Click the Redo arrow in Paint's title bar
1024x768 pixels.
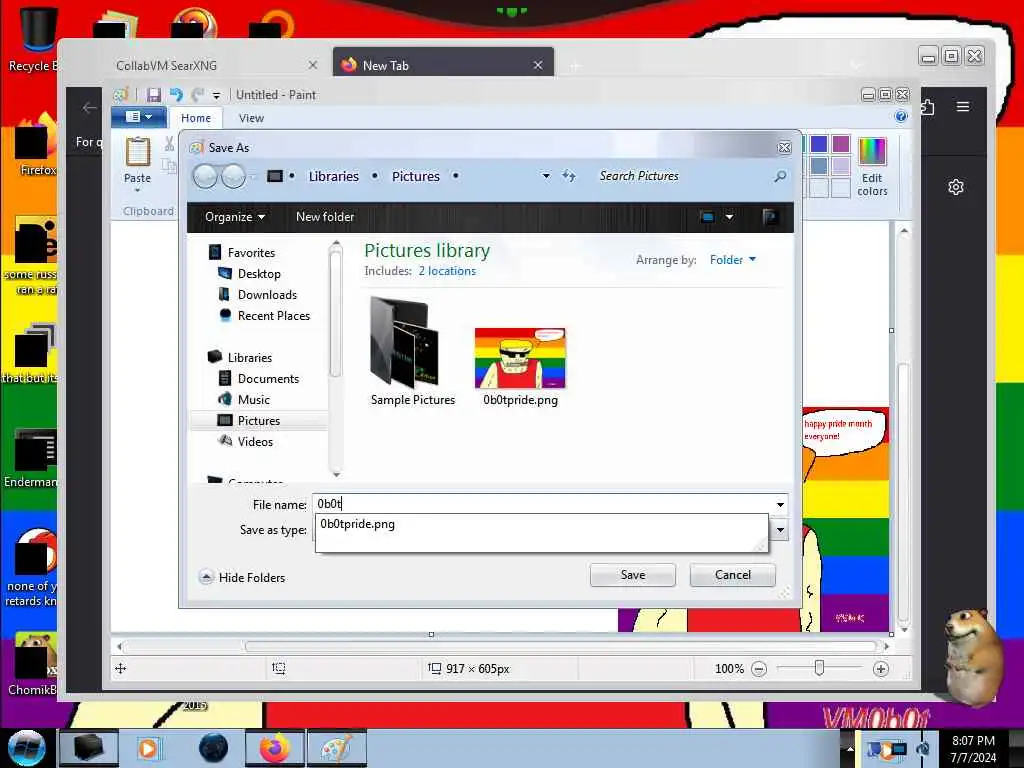[x=198, y=95]
